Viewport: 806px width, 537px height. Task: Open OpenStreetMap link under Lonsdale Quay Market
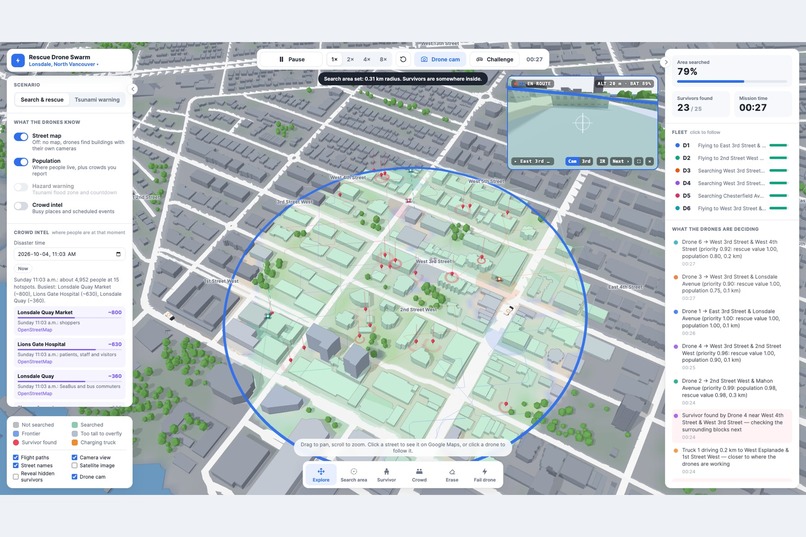[x=35, y=330]
